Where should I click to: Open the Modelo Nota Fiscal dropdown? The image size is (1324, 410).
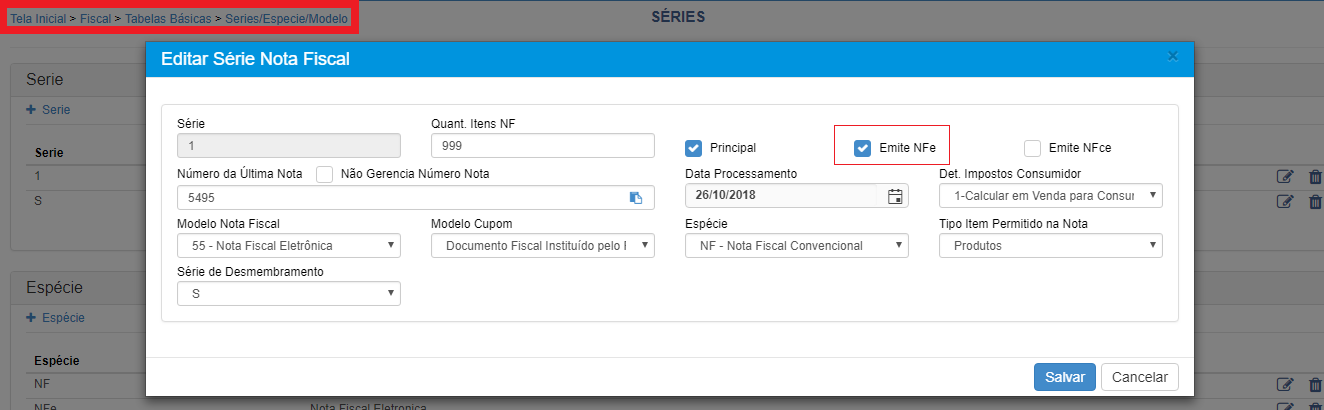point(288,246)
